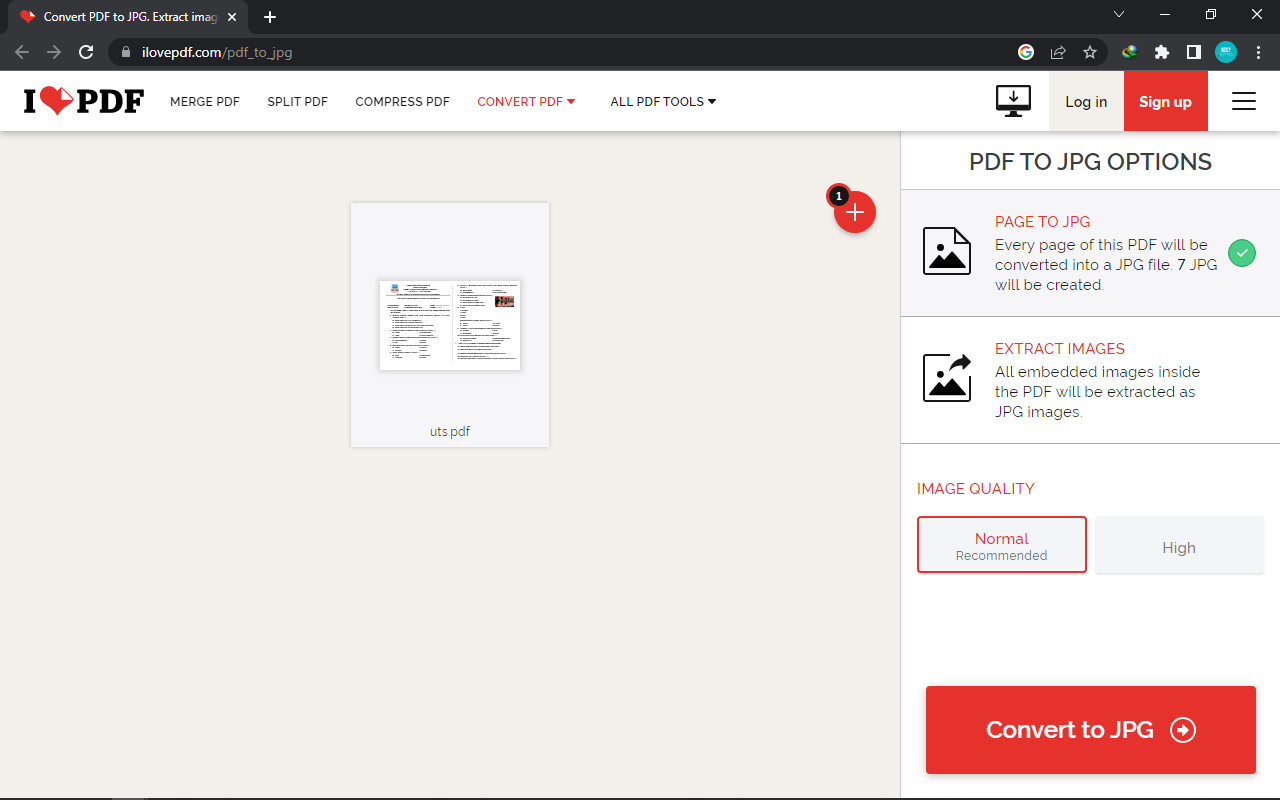Choose High image quality
This screenshot has width=1280, height=800.
pos(1179,545)
